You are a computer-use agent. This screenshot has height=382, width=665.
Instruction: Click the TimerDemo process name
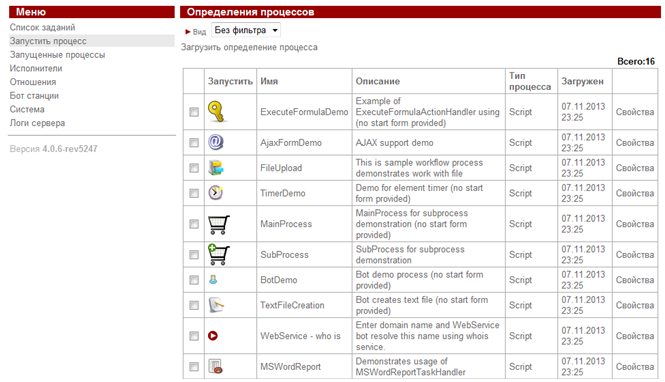coord(282,193)
